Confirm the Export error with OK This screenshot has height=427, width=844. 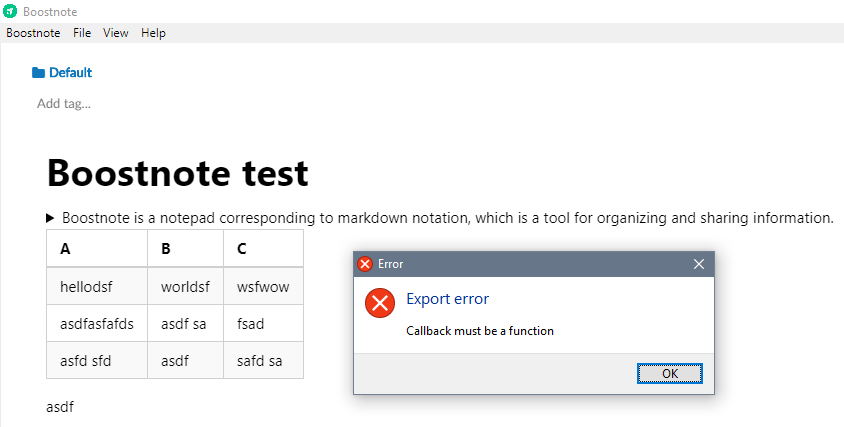pyautogui.click(x=670, y=373)
